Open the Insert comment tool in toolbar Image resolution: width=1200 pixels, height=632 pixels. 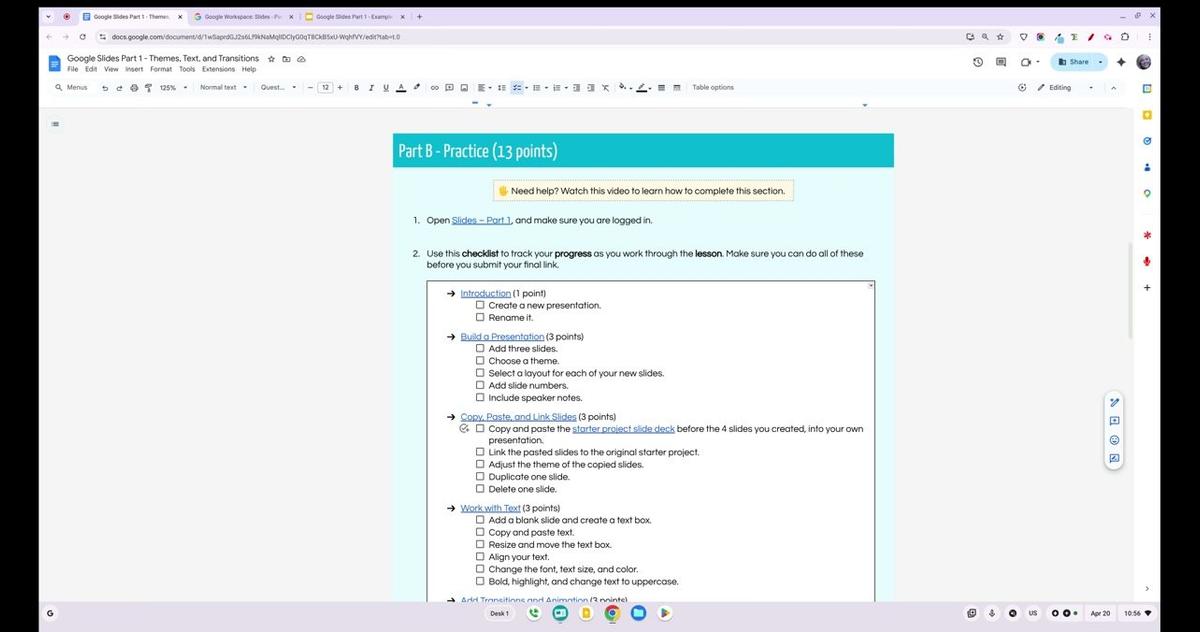449,87
